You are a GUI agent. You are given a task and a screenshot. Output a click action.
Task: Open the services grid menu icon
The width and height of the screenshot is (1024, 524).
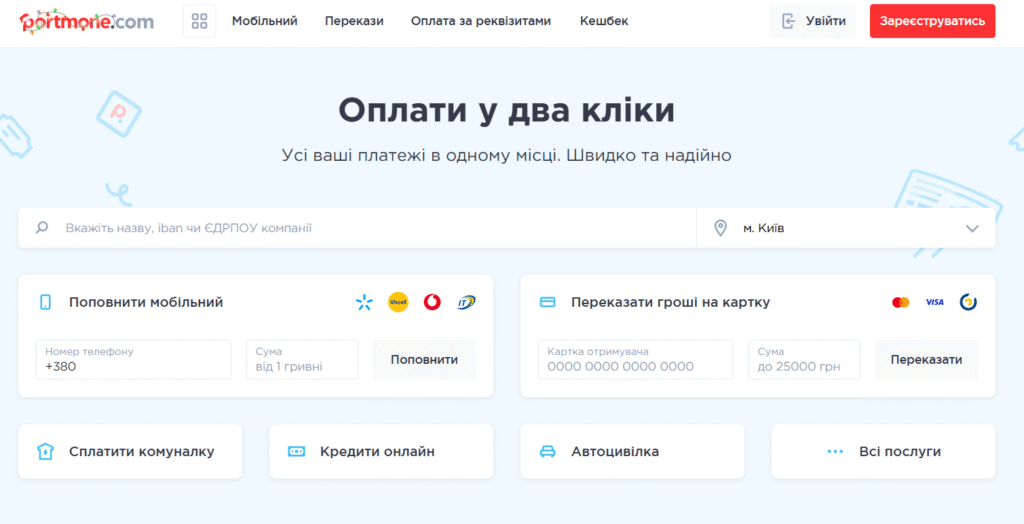(x=199, y=21)
